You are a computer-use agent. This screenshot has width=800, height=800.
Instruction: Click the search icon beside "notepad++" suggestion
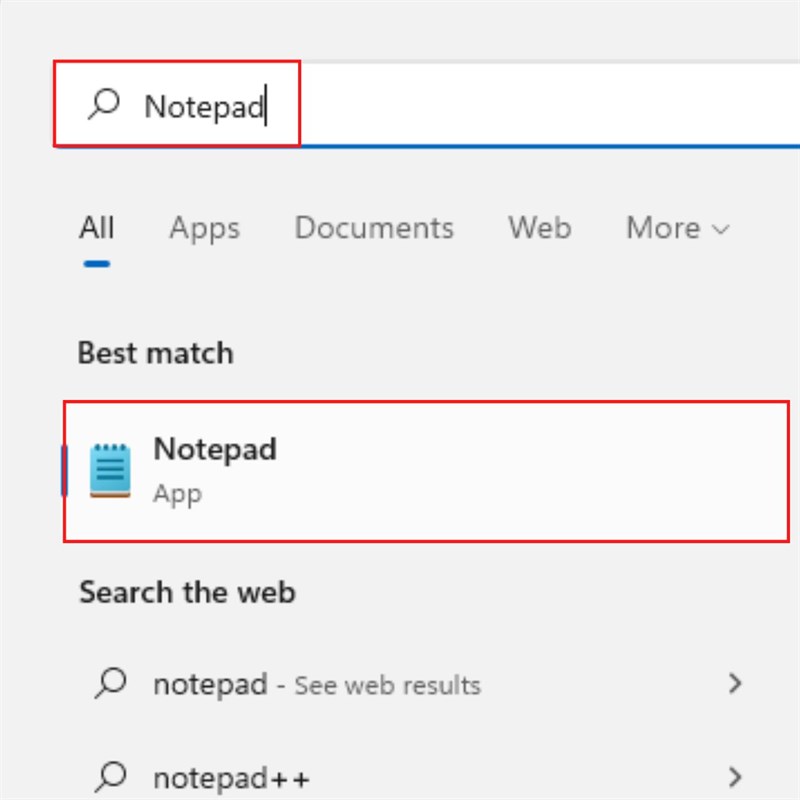[110, 778]
